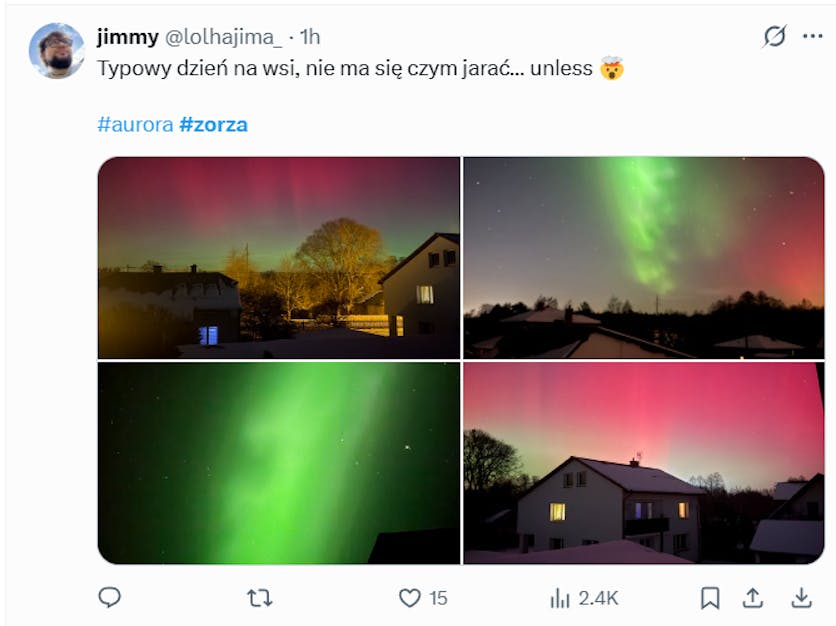The image size is (836, 626).
Task: Open the three-dot more options menu
Action: pos(812,37)
